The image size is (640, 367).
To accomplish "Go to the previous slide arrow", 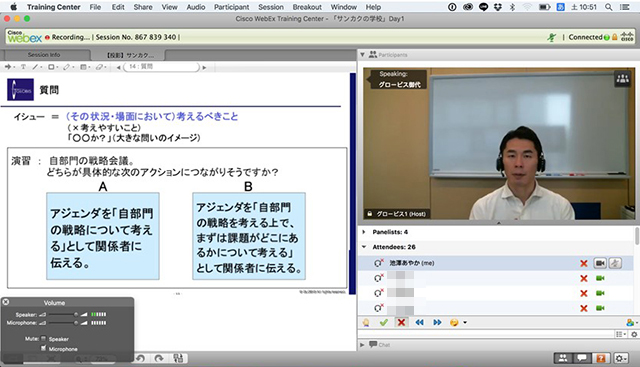I will coord(118,67).
